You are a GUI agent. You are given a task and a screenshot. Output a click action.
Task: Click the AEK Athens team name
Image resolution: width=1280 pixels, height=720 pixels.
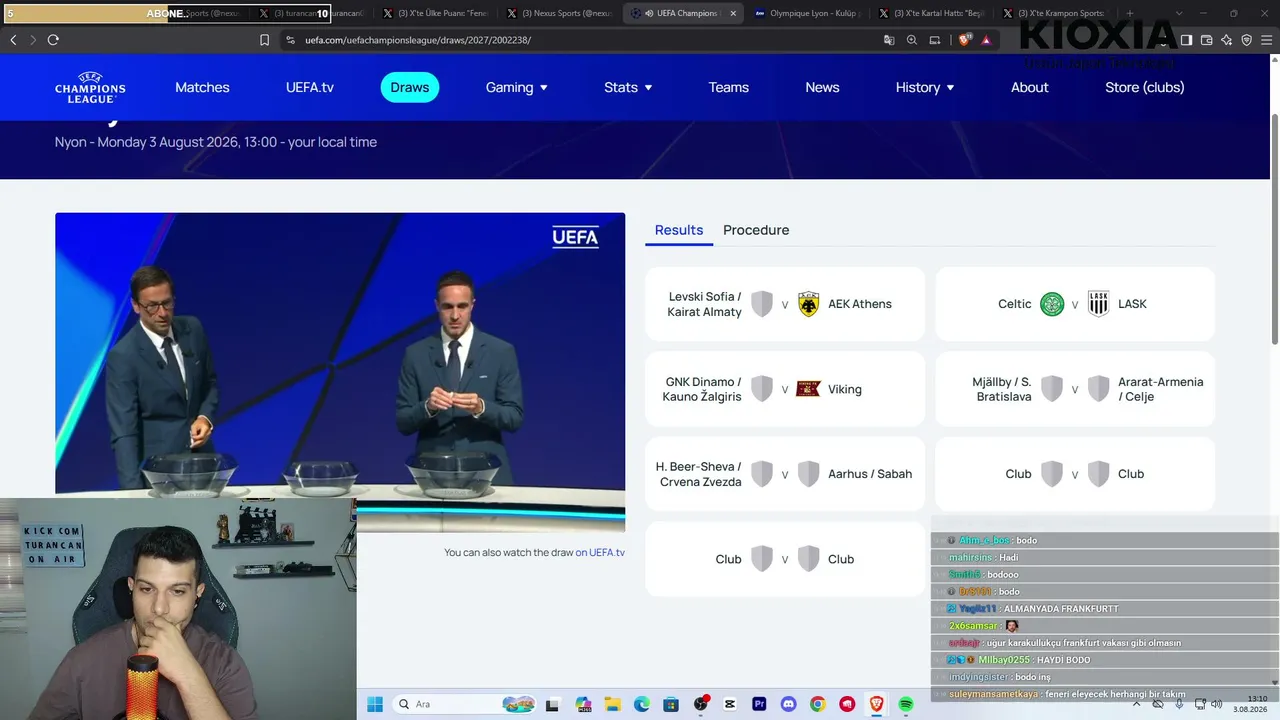[x=860, y=304]
